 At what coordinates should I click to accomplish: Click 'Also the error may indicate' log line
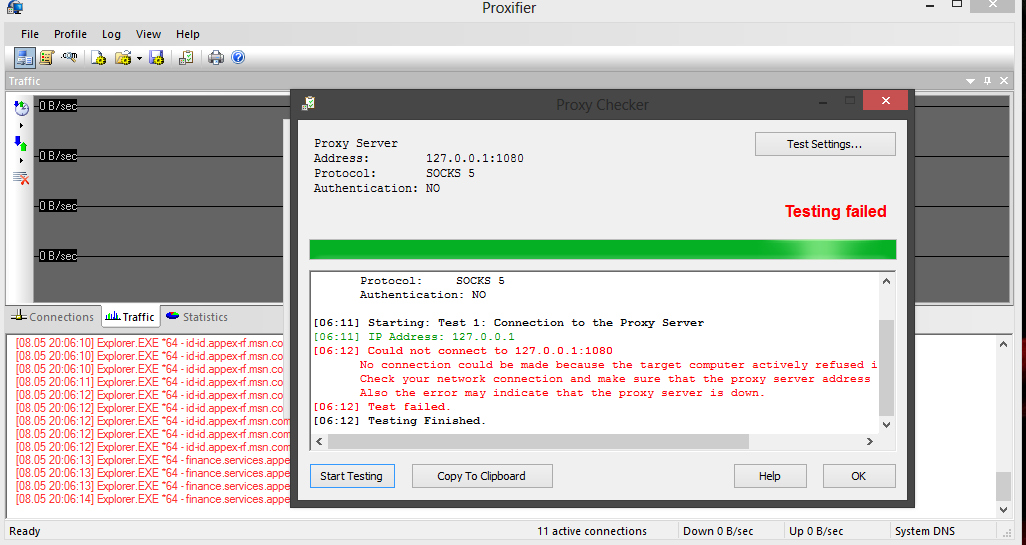pyautogui.click(x=562, y=393)
